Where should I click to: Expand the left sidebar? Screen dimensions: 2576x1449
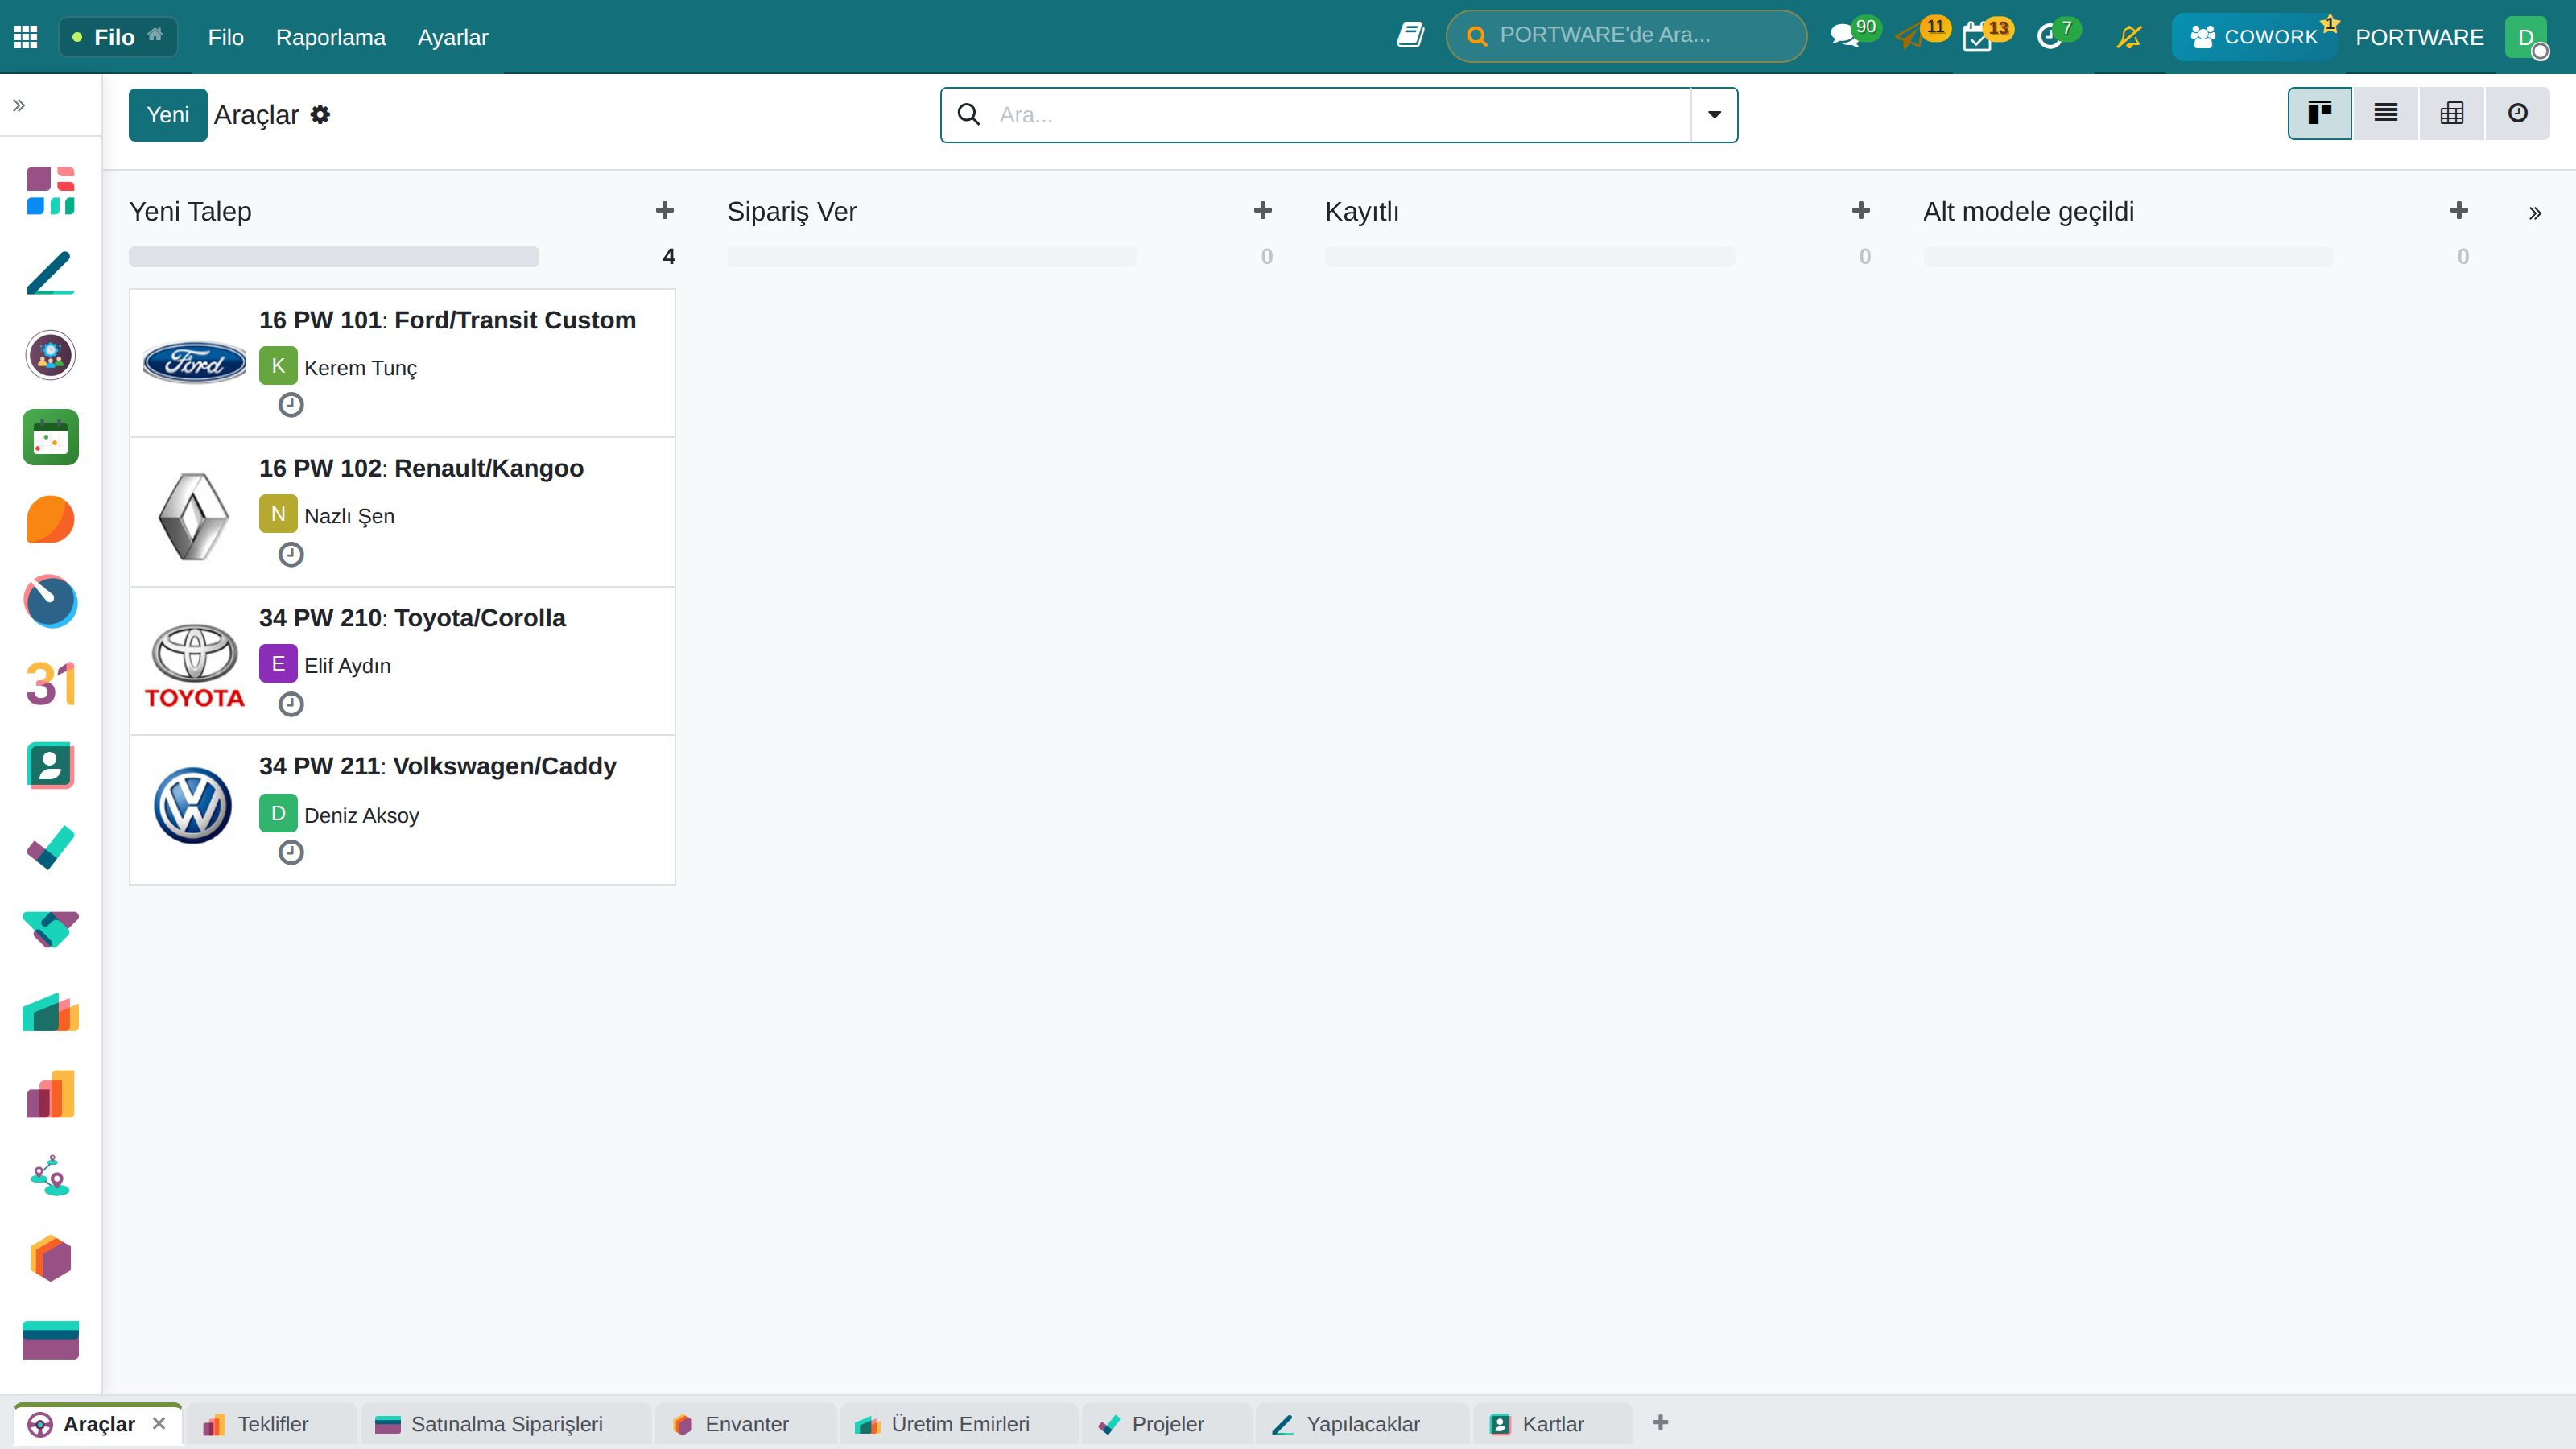tap(19, 105)
